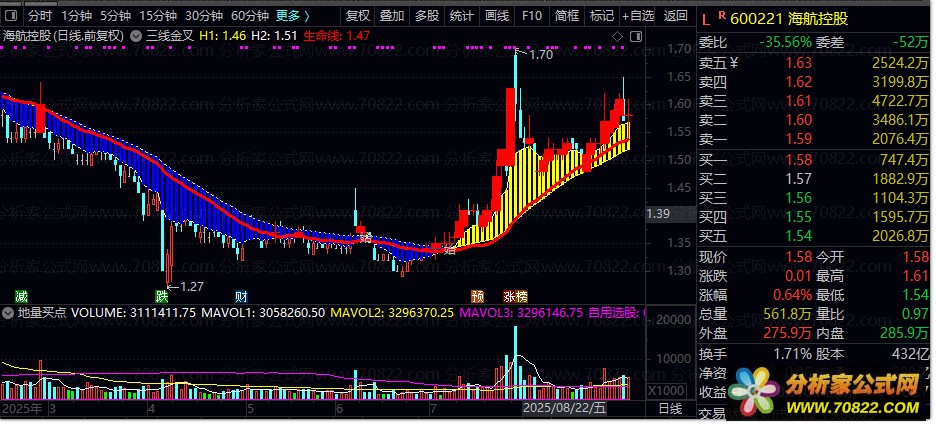936x424 pixels.
Task: Click the 买四 price 1.55
Action: (799, 217)
